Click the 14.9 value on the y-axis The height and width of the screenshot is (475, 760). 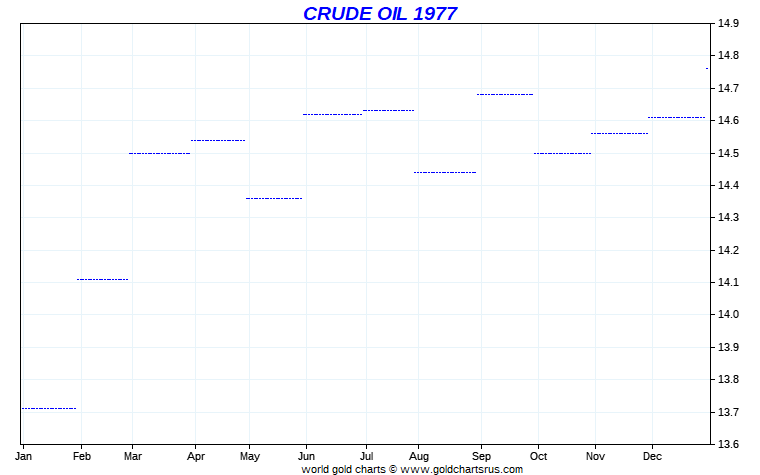[728, 23]
